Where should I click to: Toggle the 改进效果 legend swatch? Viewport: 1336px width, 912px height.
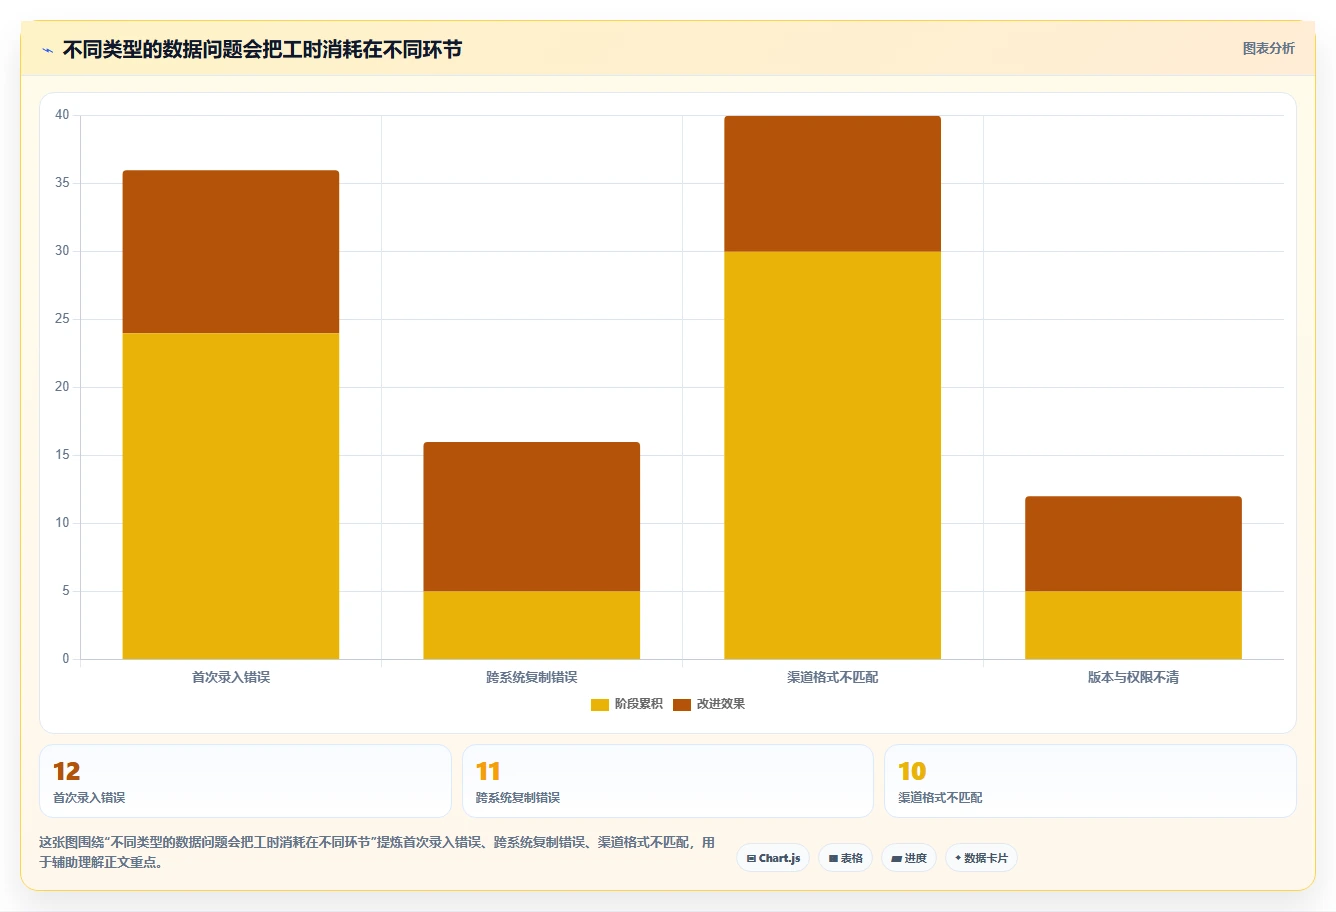coord(681,704)
